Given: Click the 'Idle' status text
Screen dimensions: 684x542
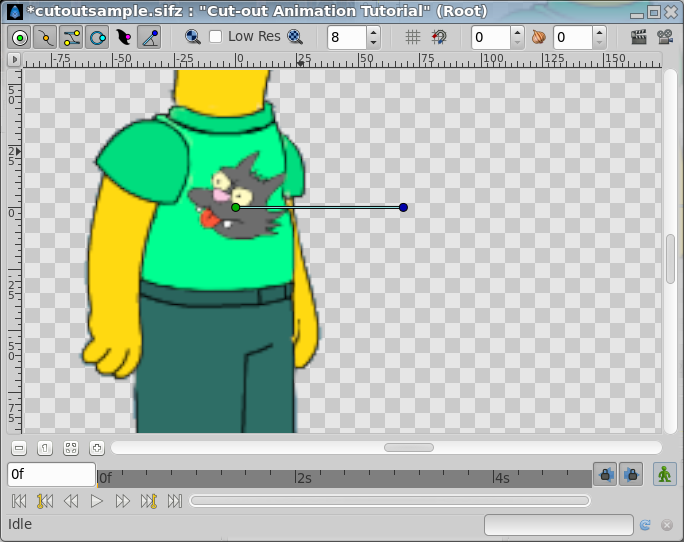Looking at the screenshot, I should [x=20, y=524].
